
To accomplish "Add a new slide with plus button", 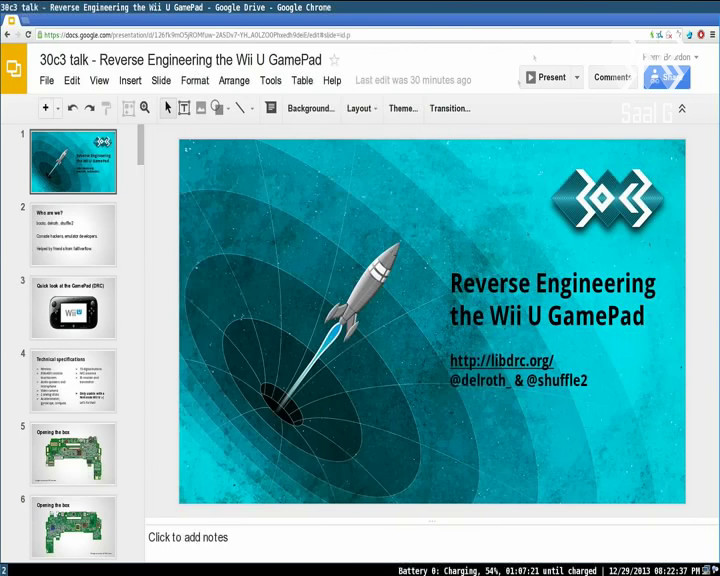I will point(45,108).
